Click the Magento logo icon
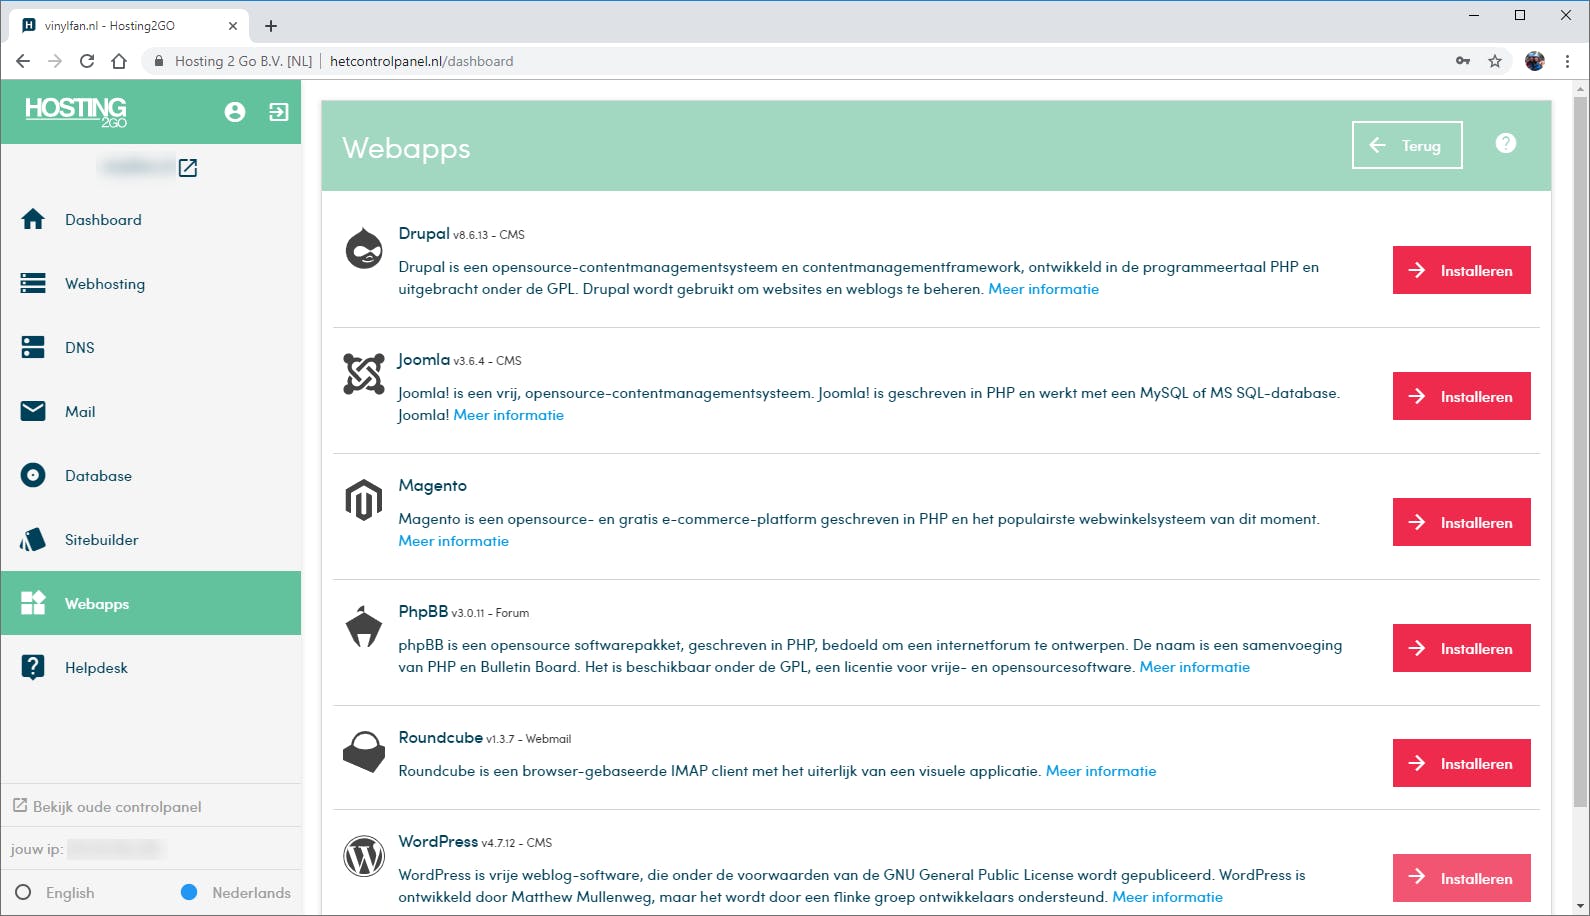The width and height of the screenshot is (1590, 916). click(364, 500)
